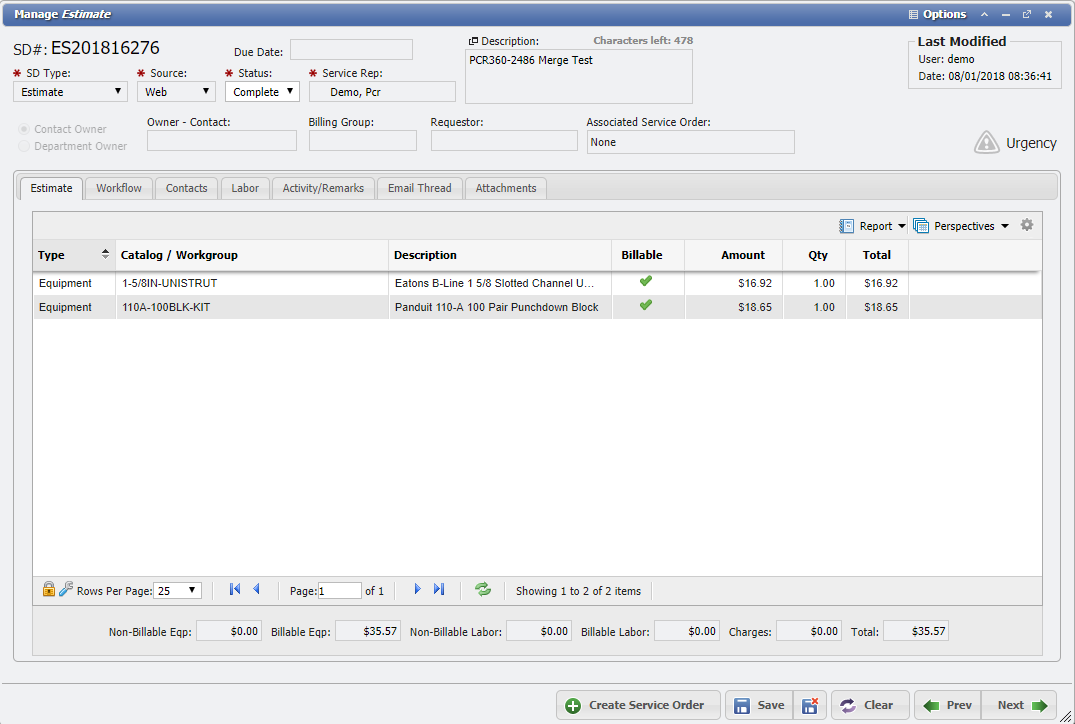This screenshot has height=724, width=1075.
Task: Click the Create Service Order button
Action: coord(636,705)
